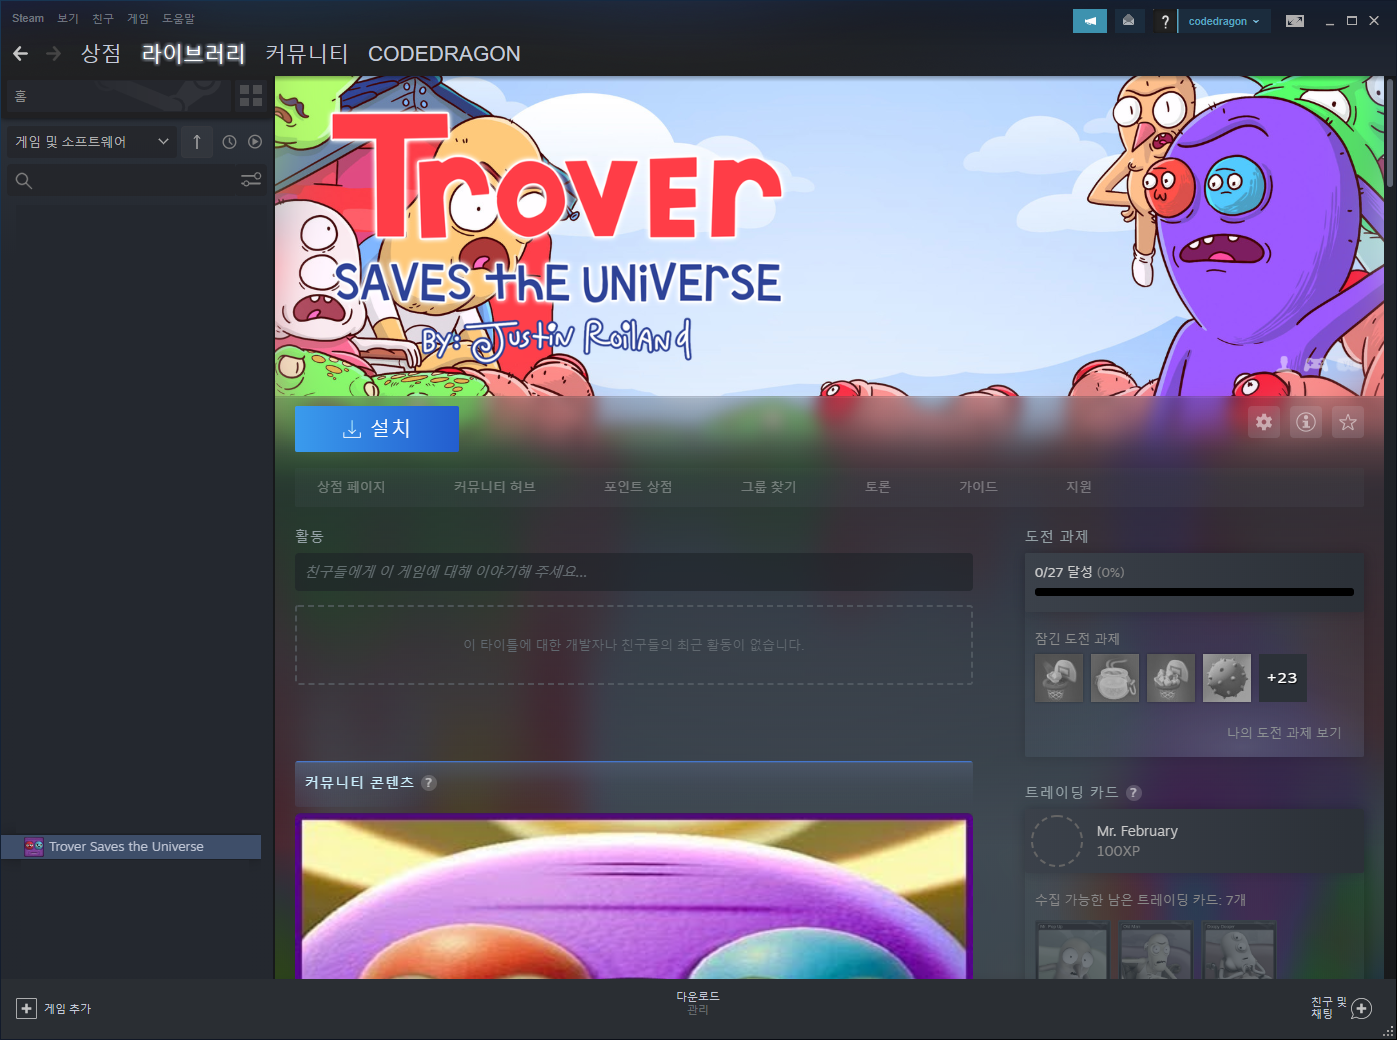Viewport: 1397px width, 1040px height.
Task: Go back with the left arrow
Action: tap(20, 54)
